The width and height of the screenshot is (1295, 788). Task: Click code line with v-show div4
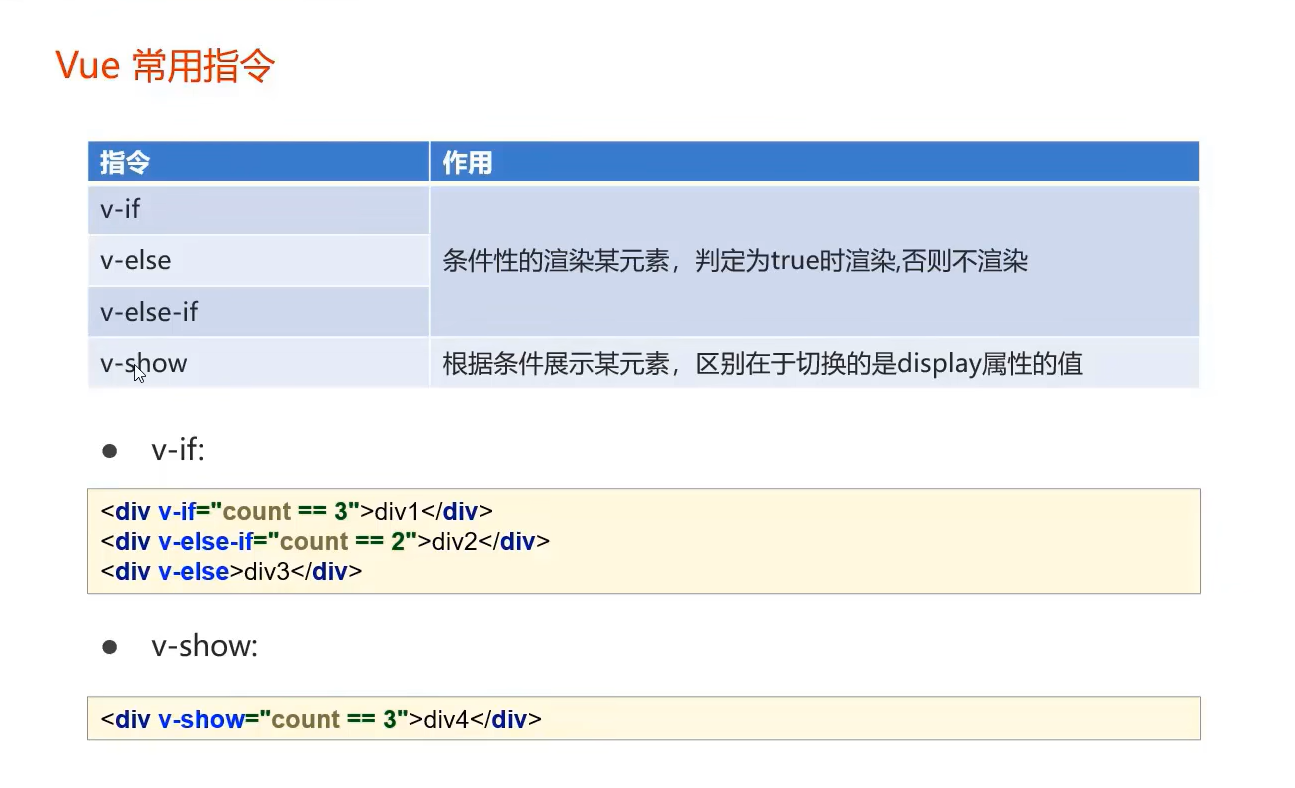[x=321, y=719]
